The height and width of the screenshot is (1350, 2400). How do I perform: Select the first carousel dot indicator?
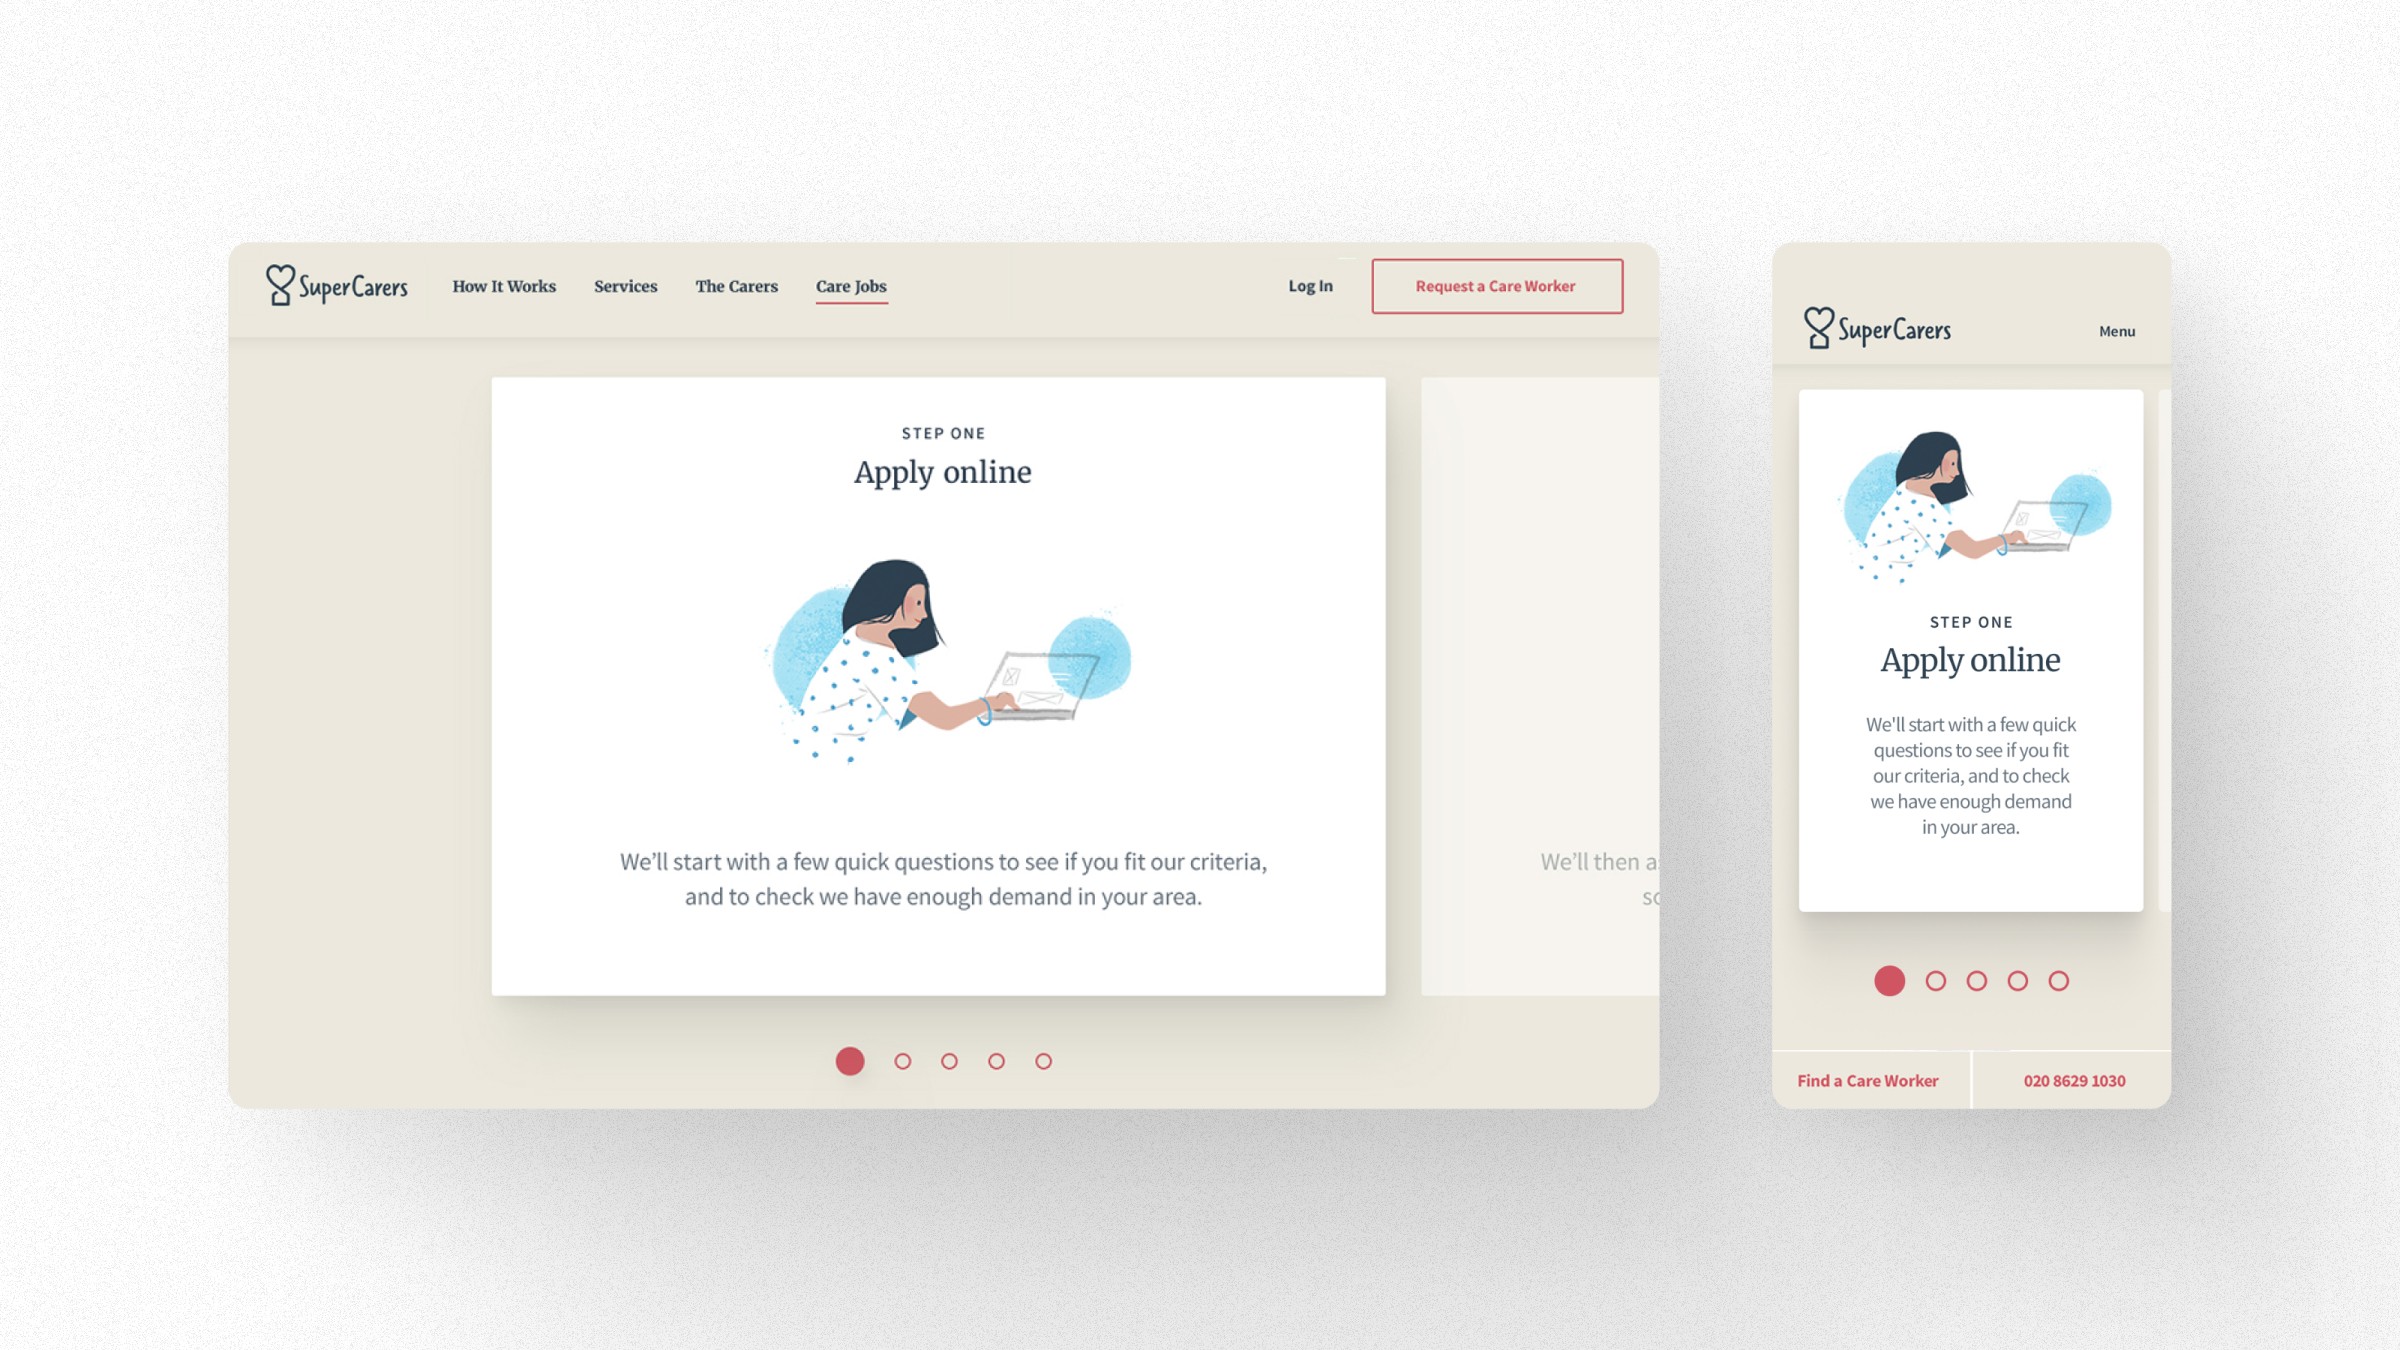click(851, 1062)
